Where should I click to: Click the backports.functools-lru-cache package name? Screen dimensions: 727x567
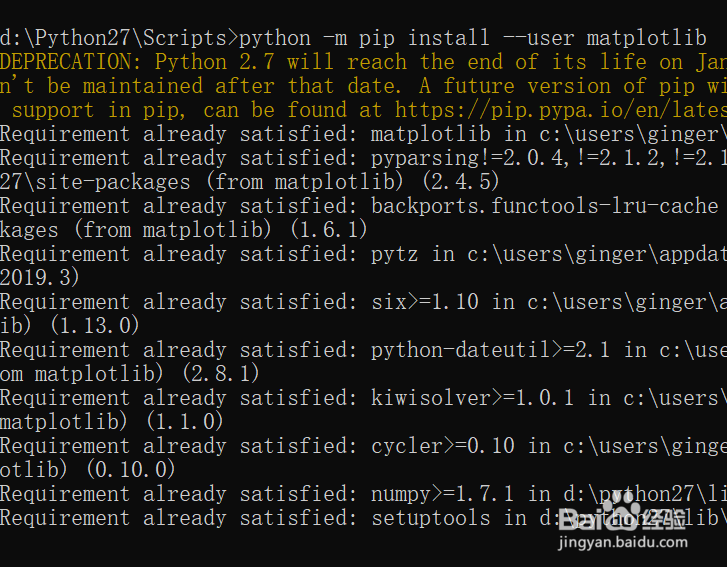[544, 206]
